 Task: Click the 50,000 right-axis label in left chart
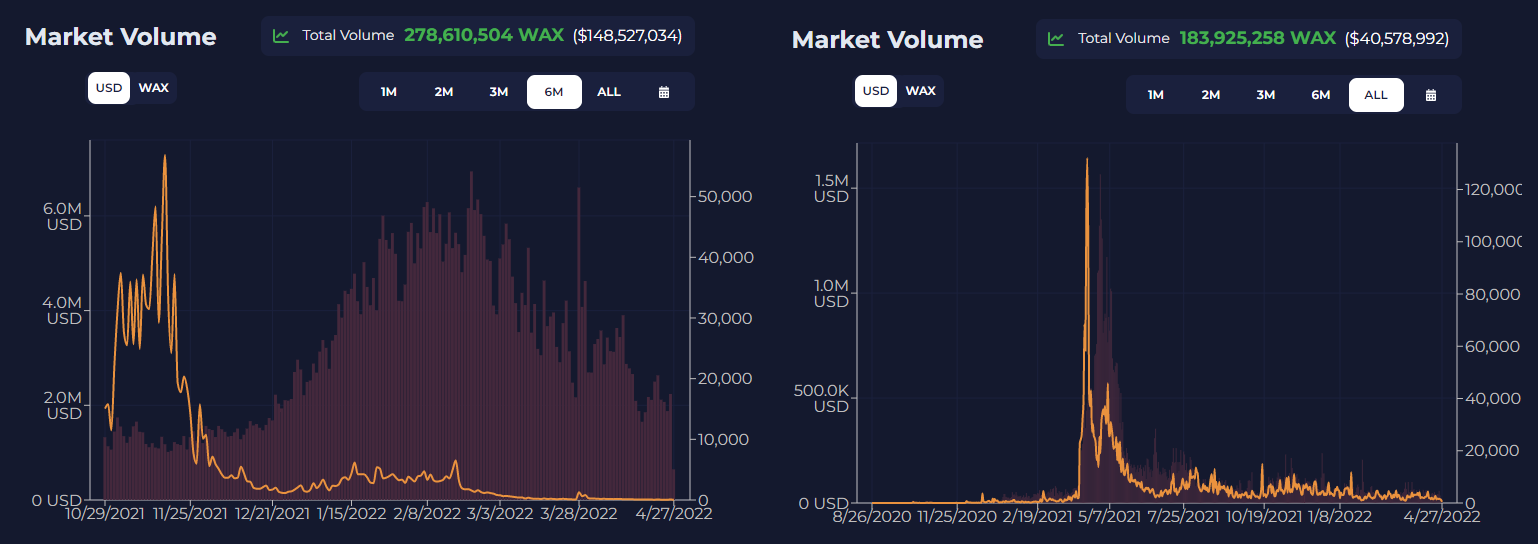tap(725, 197)
